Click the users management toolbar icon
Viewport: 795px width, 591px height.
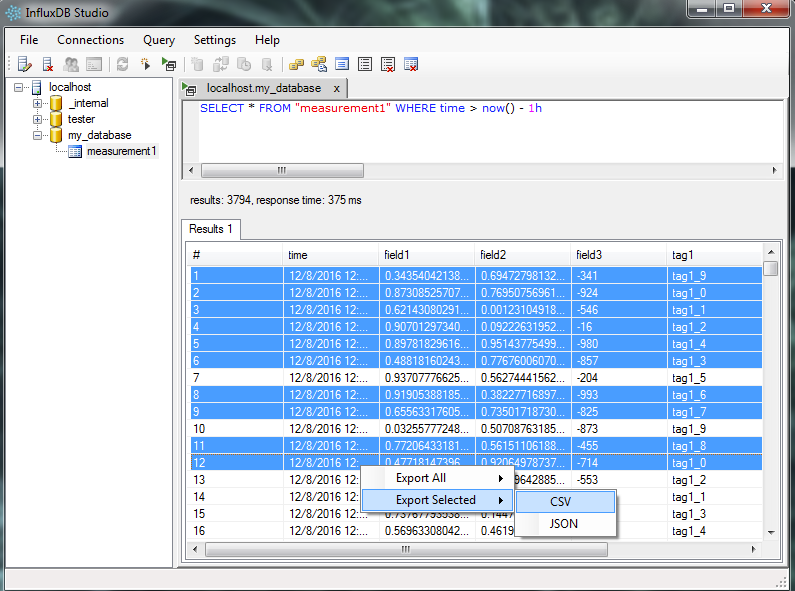[x=71, y=64]
